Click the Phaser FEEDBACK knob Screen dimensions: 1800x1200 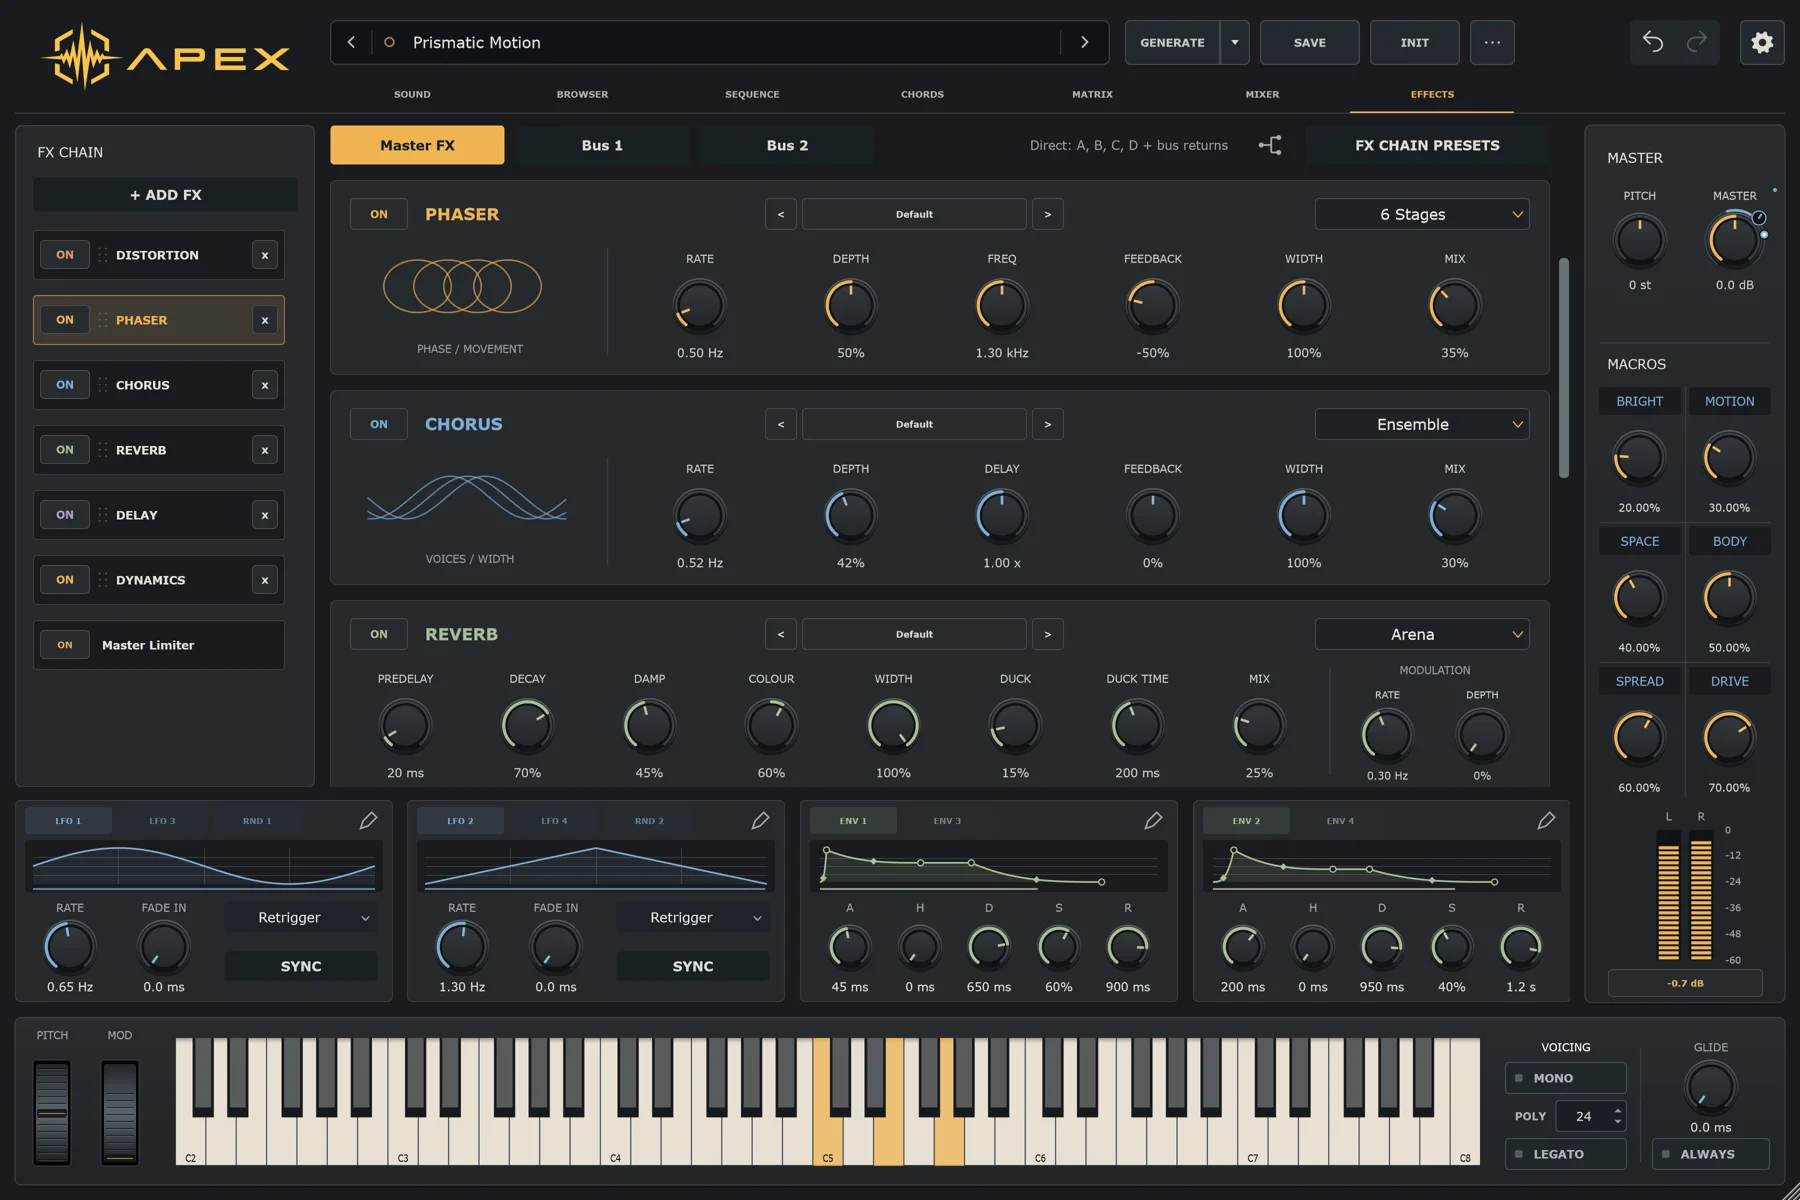(1152, 306)
